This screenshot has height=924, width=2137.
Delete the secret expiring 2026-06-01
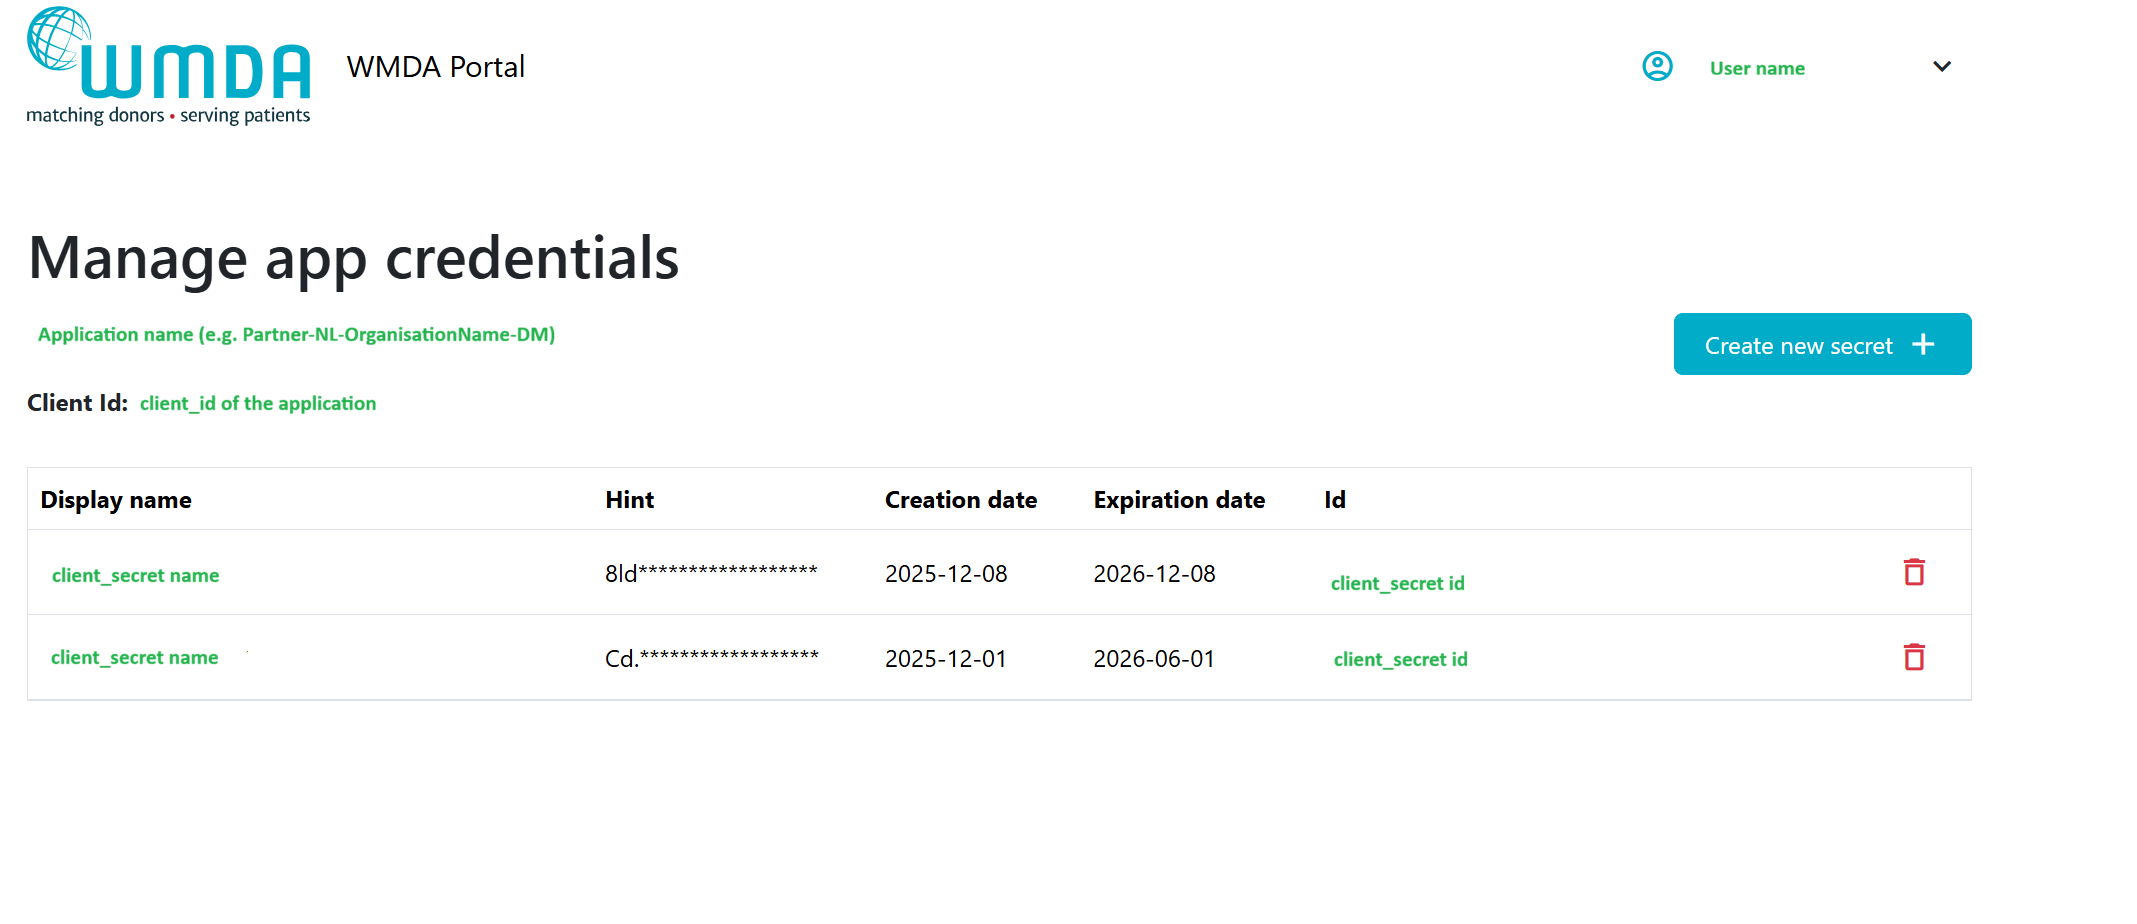pos(1913,657)
